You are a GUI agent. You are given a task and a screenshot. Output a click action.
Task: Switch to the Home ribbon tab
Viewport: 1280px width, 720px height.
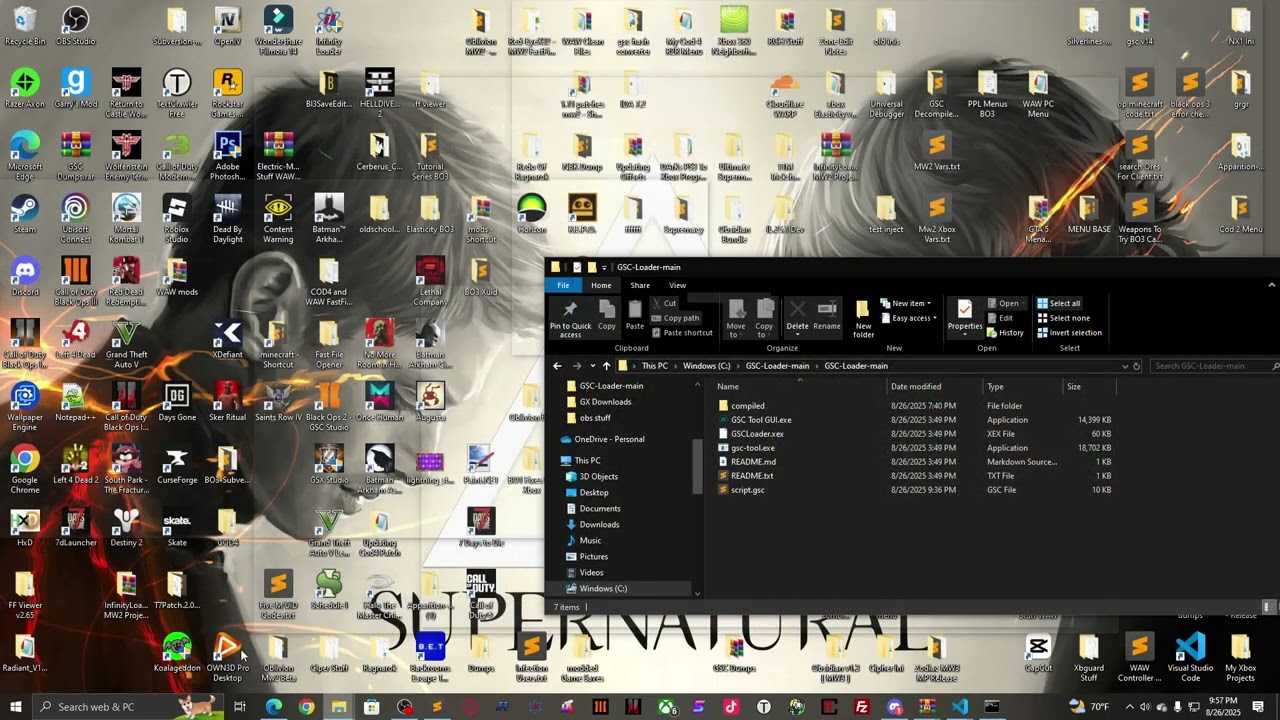point(601,285)
